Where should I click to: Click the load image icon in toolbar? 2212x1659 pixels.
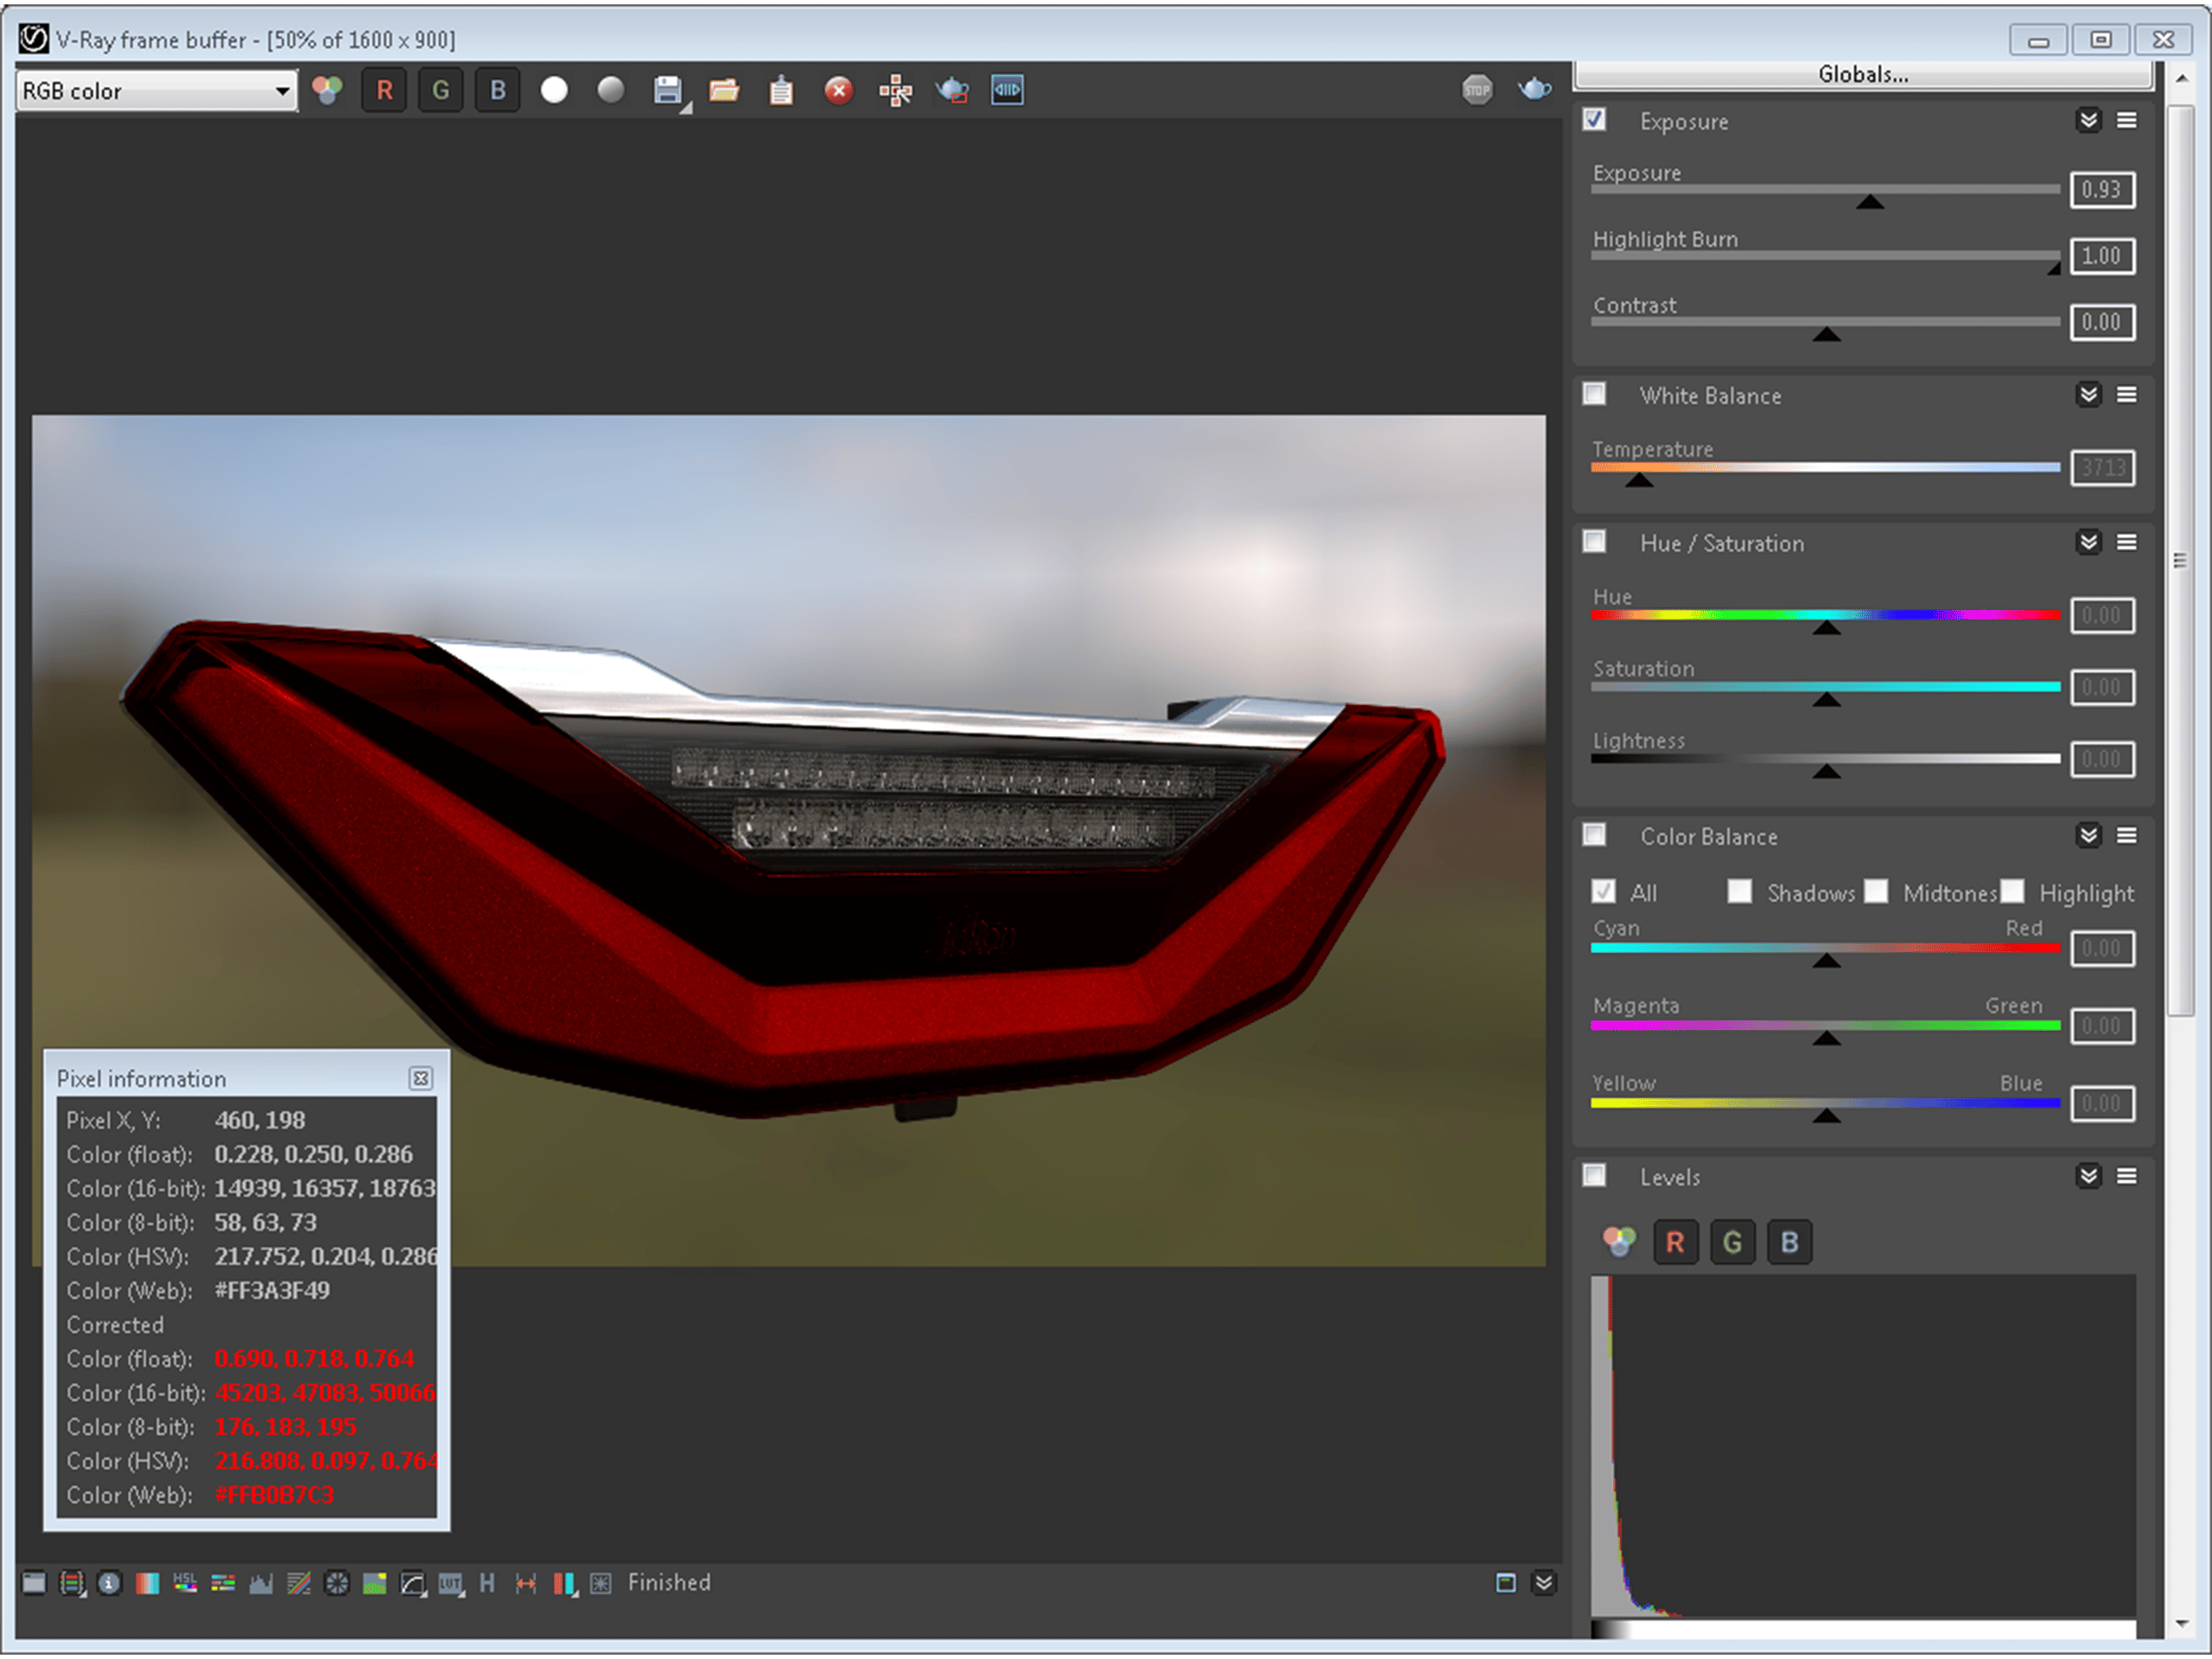coord(725,91)
